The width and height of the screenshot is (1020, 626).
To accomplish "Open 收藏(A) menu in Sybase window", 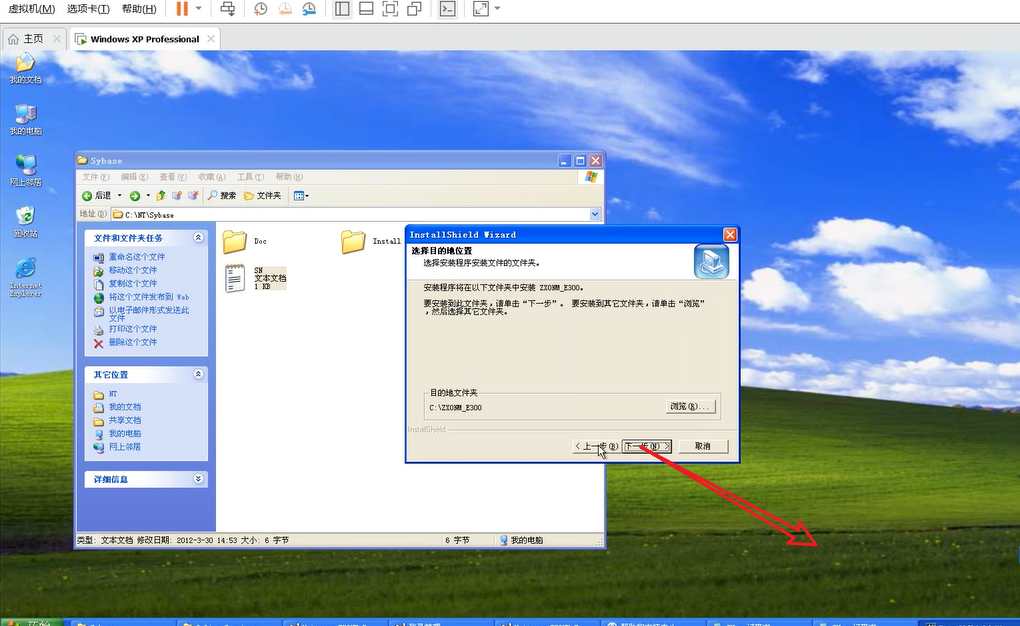I will 211,177.
